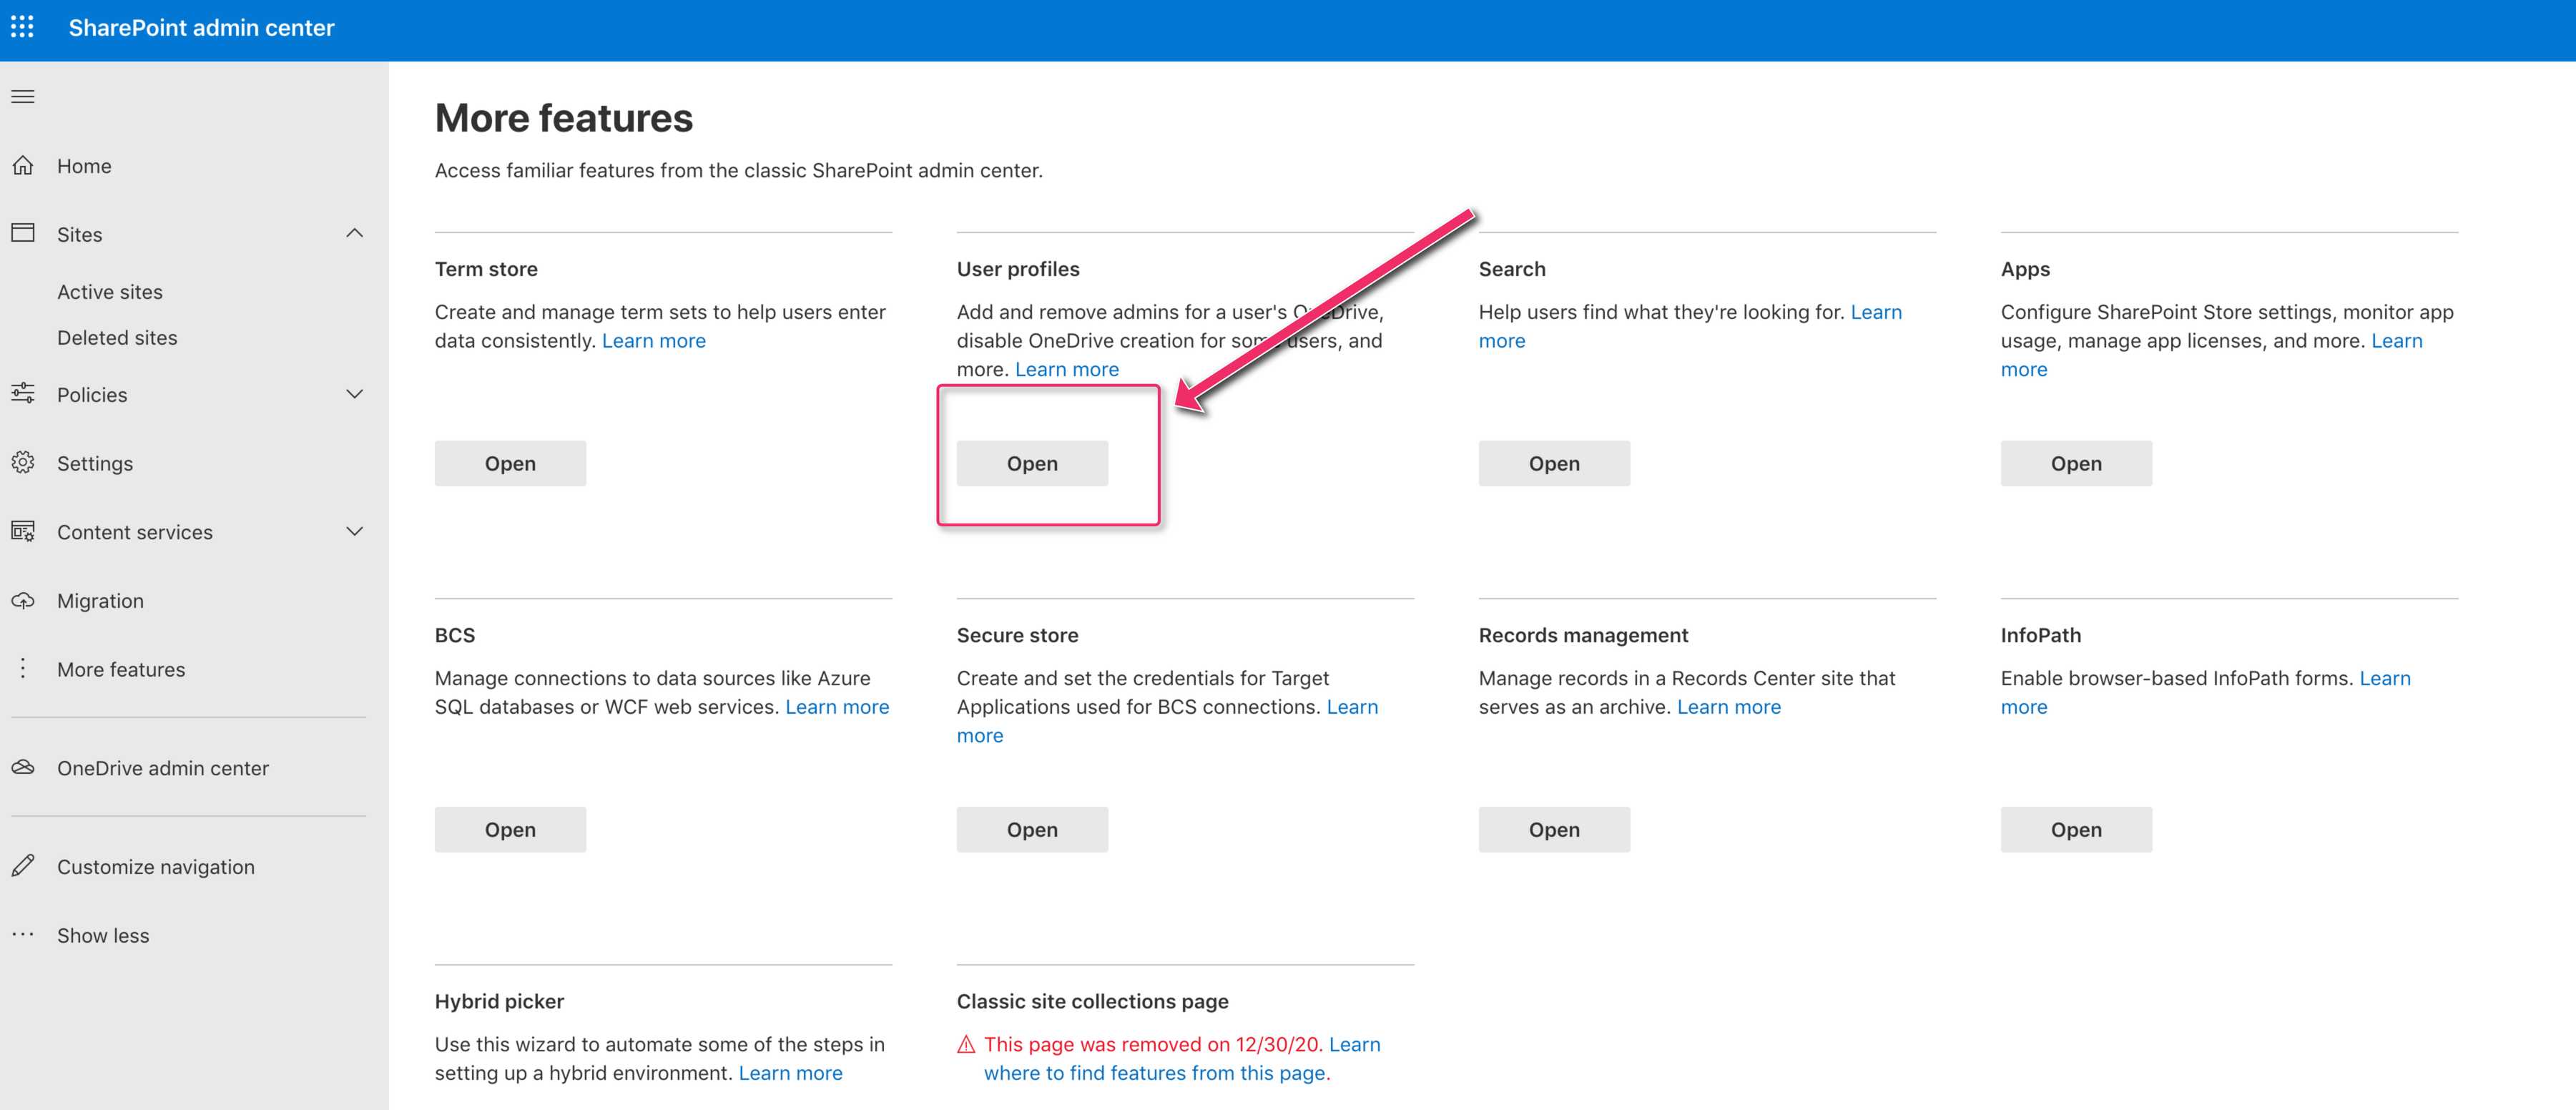This screenshot has height=1110, width=2576.
Task: Select Show less in the sidebar
Action: [103, 935]
